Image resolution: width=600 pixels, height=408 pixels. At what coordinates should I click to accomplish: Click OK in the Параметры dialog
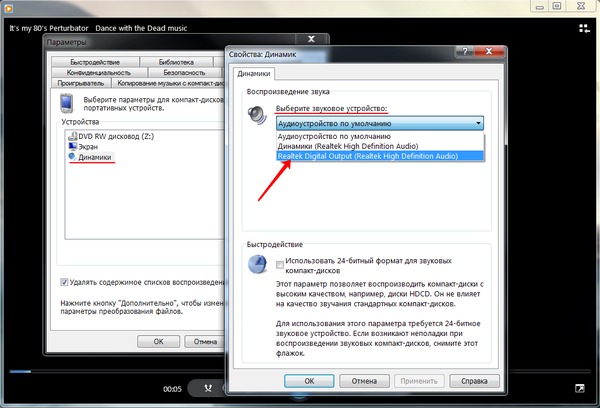[x=158, y=341]
